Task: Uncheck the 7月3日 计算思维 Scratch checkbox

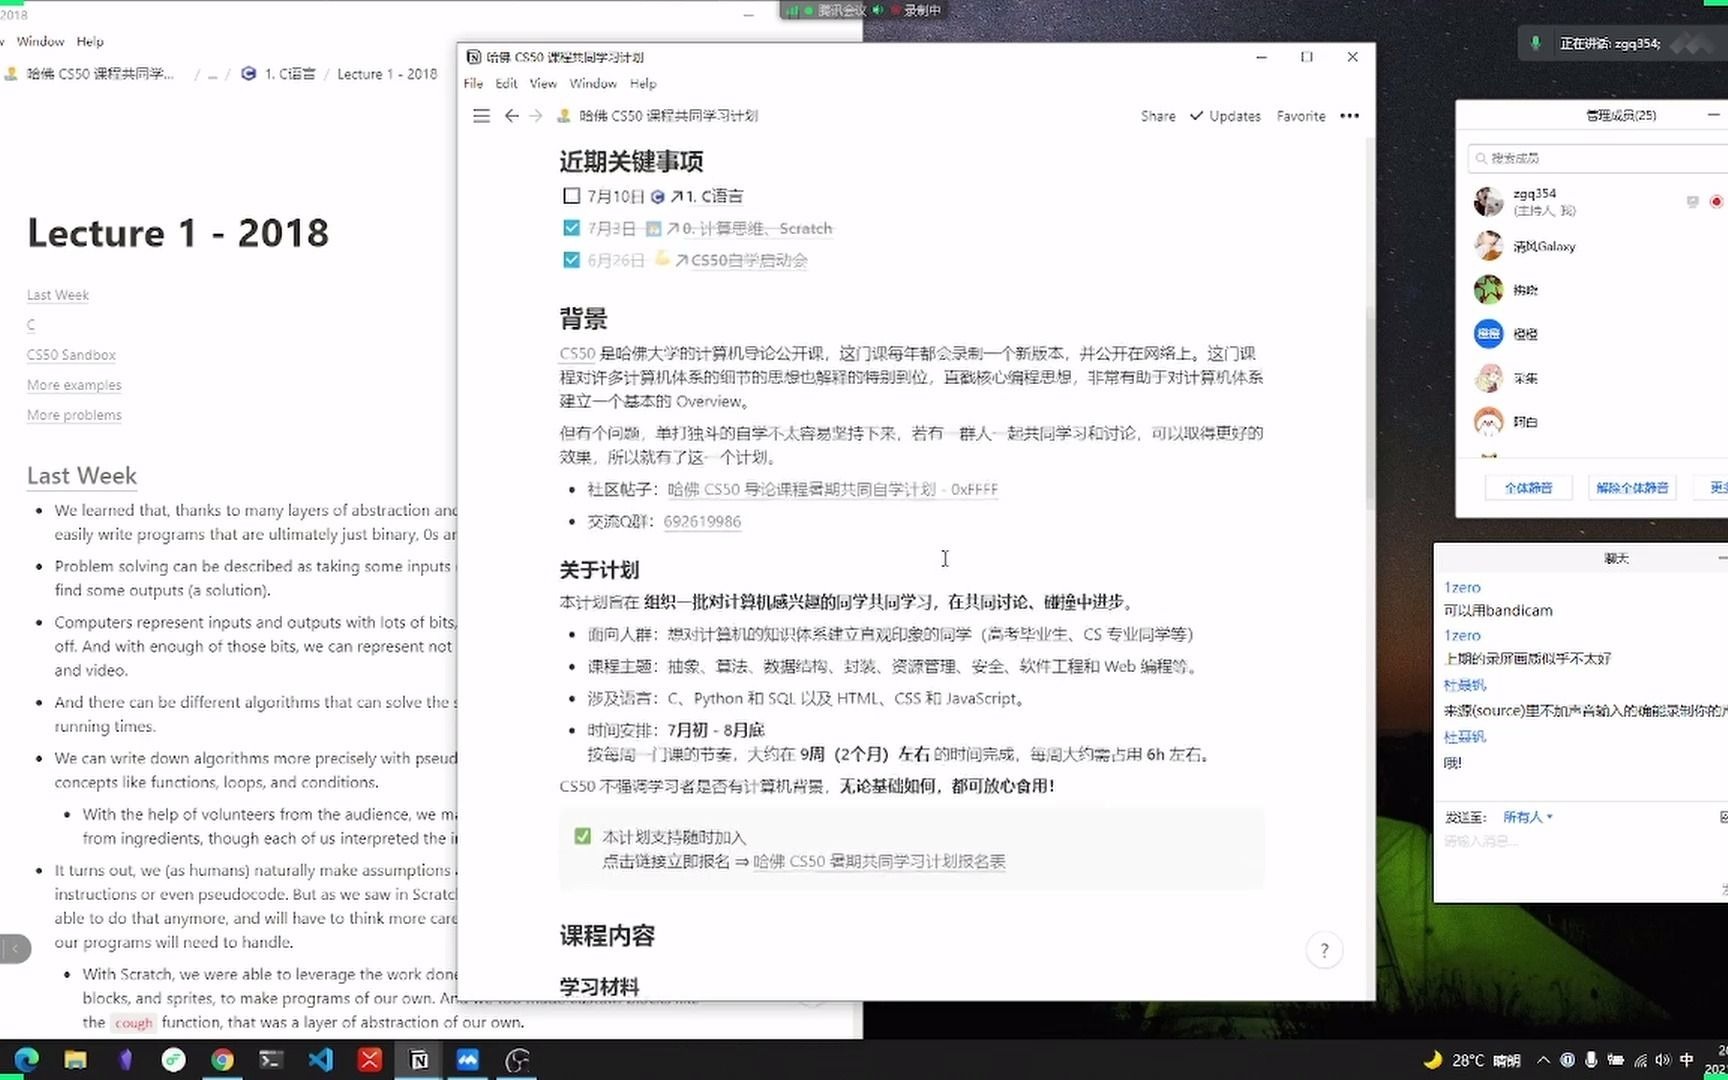Action: tap(571, 228)
